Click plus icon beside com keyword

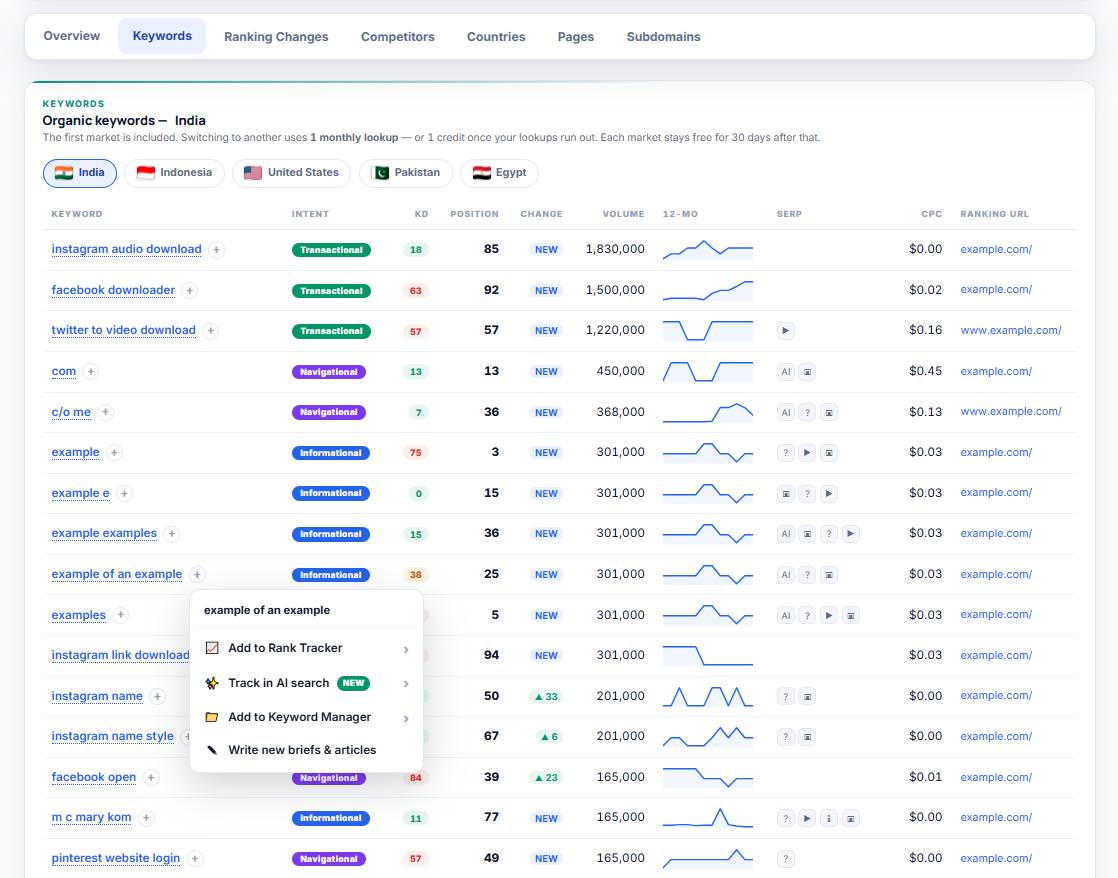[91, 372]
